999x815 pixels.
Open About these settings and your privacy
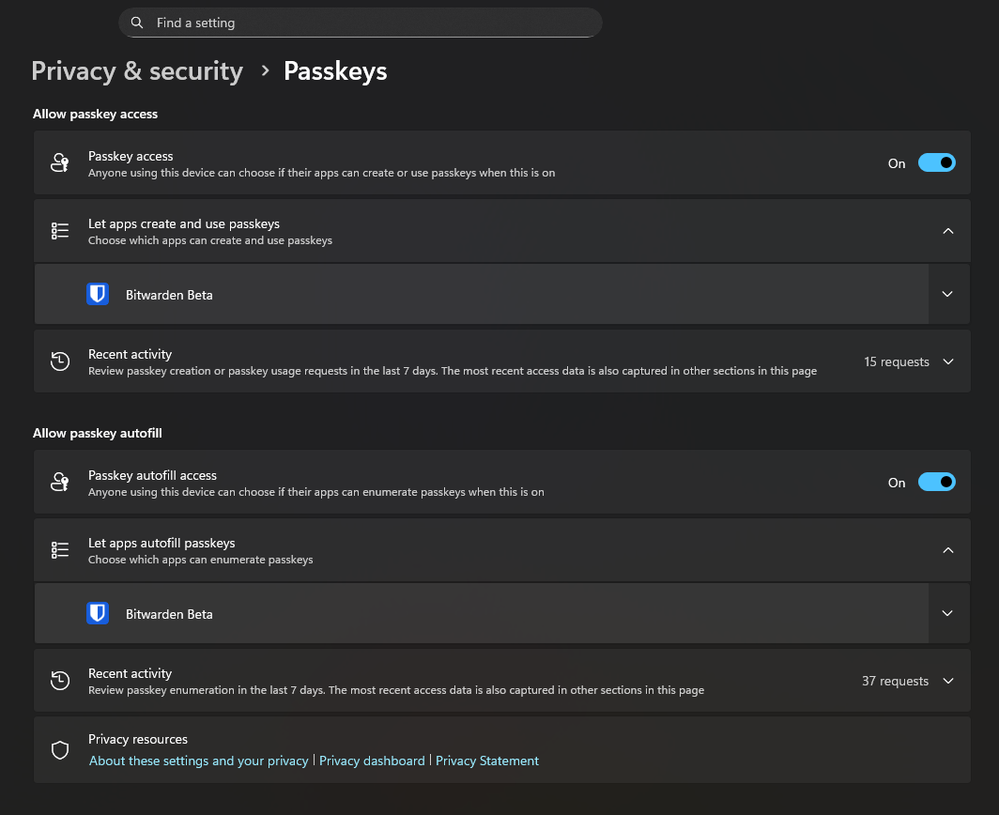199,761
